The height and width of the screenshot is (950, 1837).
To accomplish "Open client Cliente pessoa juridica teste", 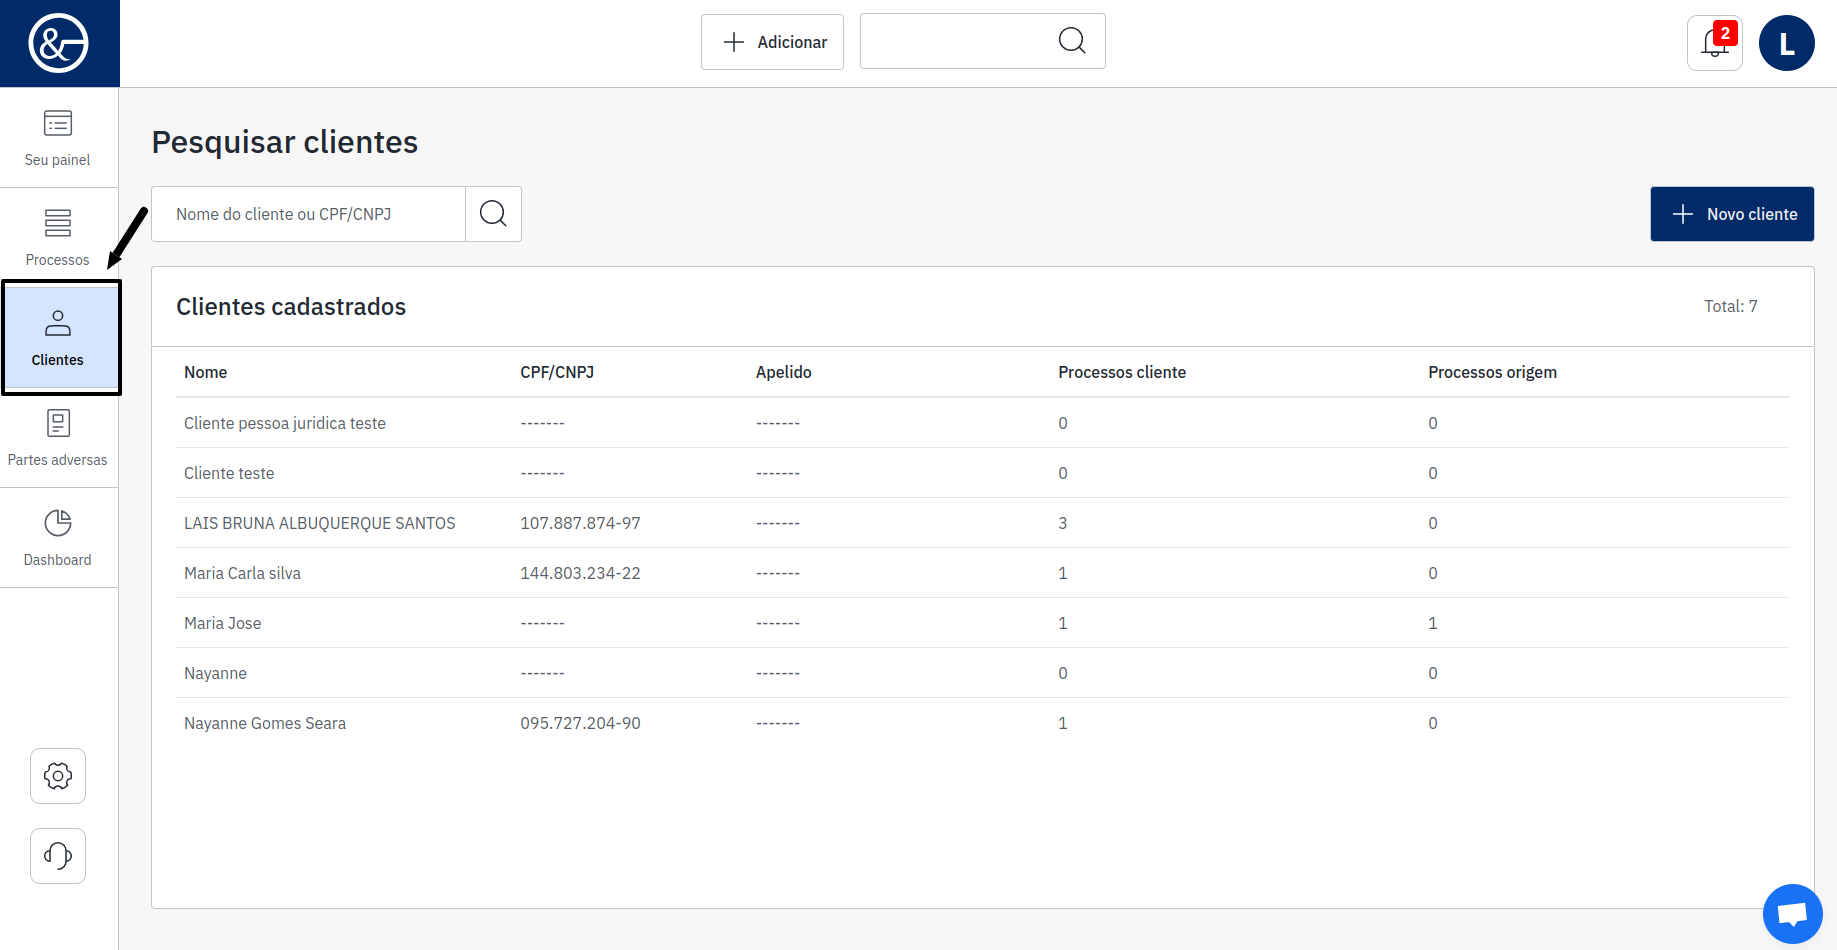I will 285,423.
